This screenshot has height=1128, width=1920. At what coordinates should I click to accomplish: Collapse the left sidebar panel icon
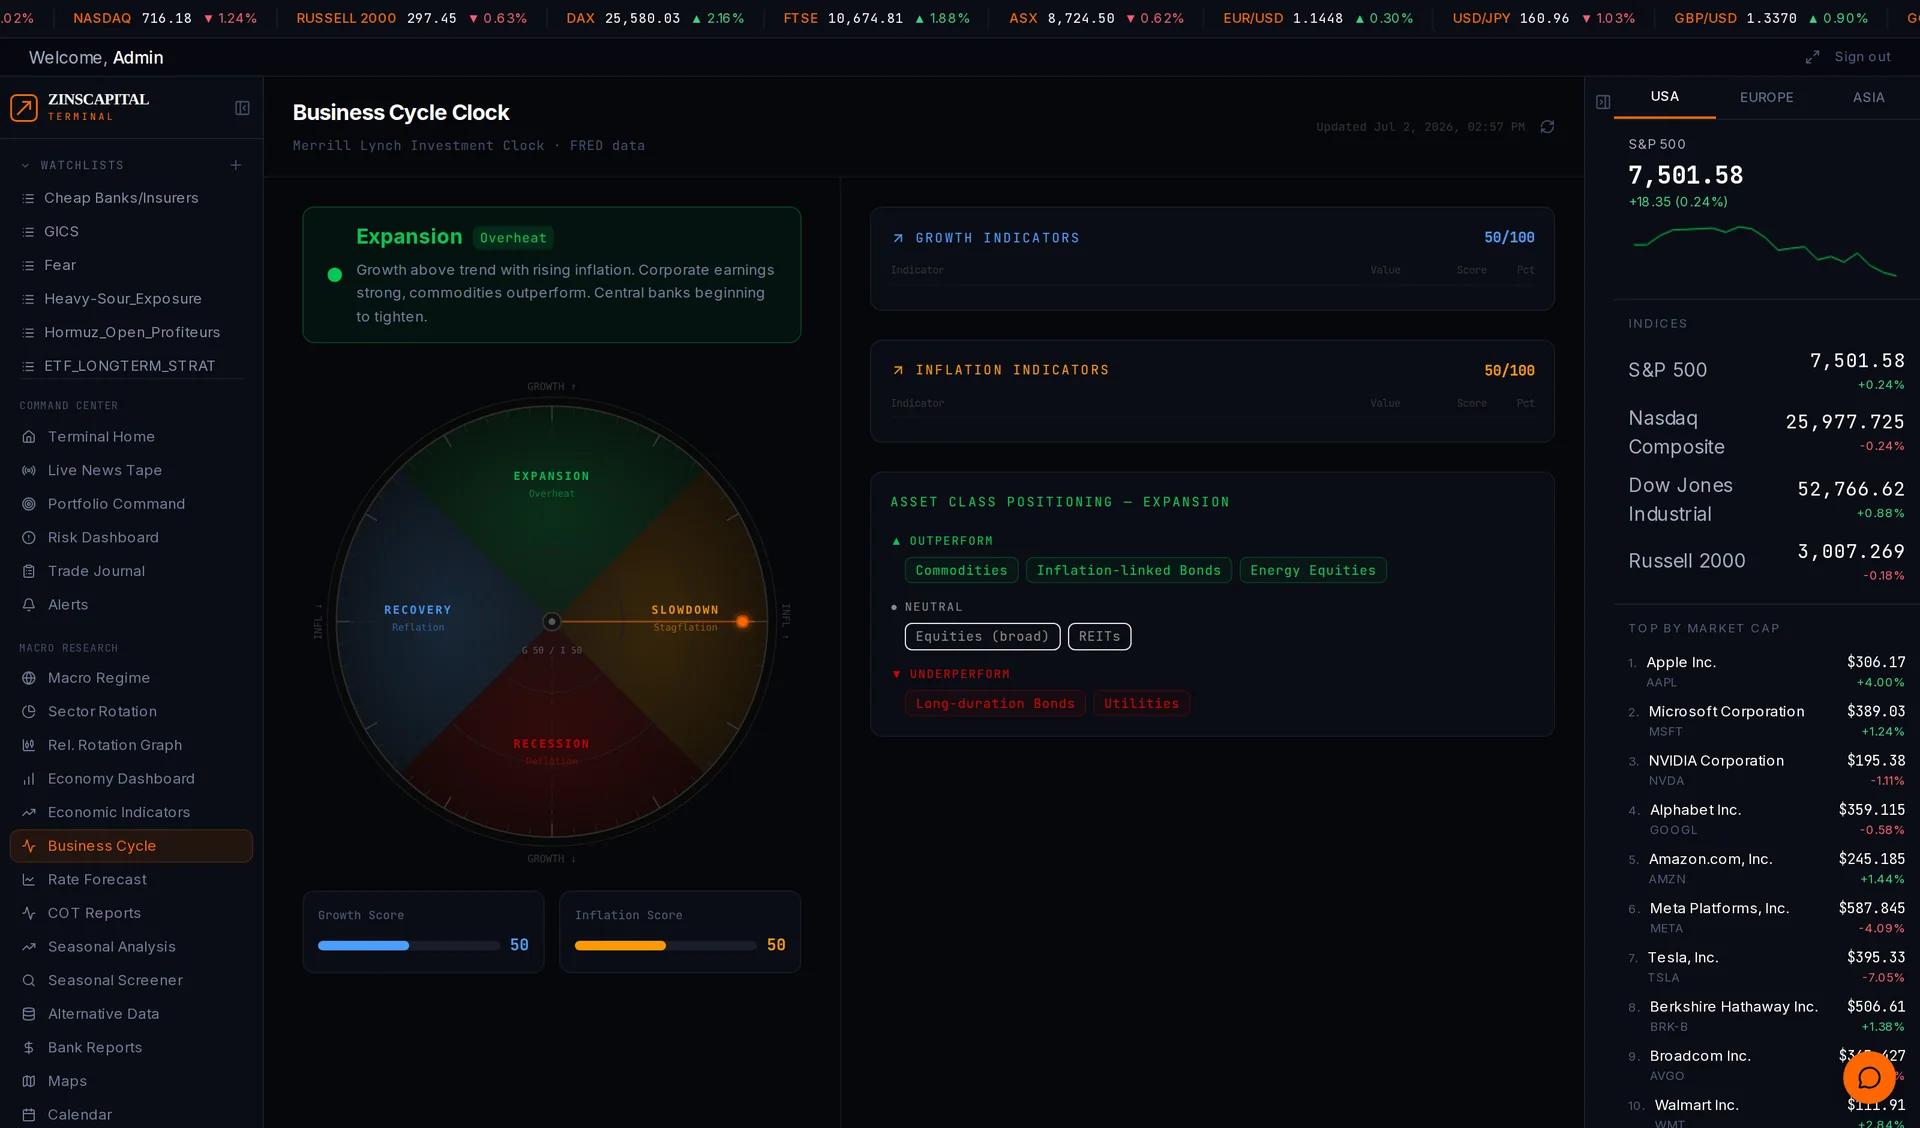242,108
